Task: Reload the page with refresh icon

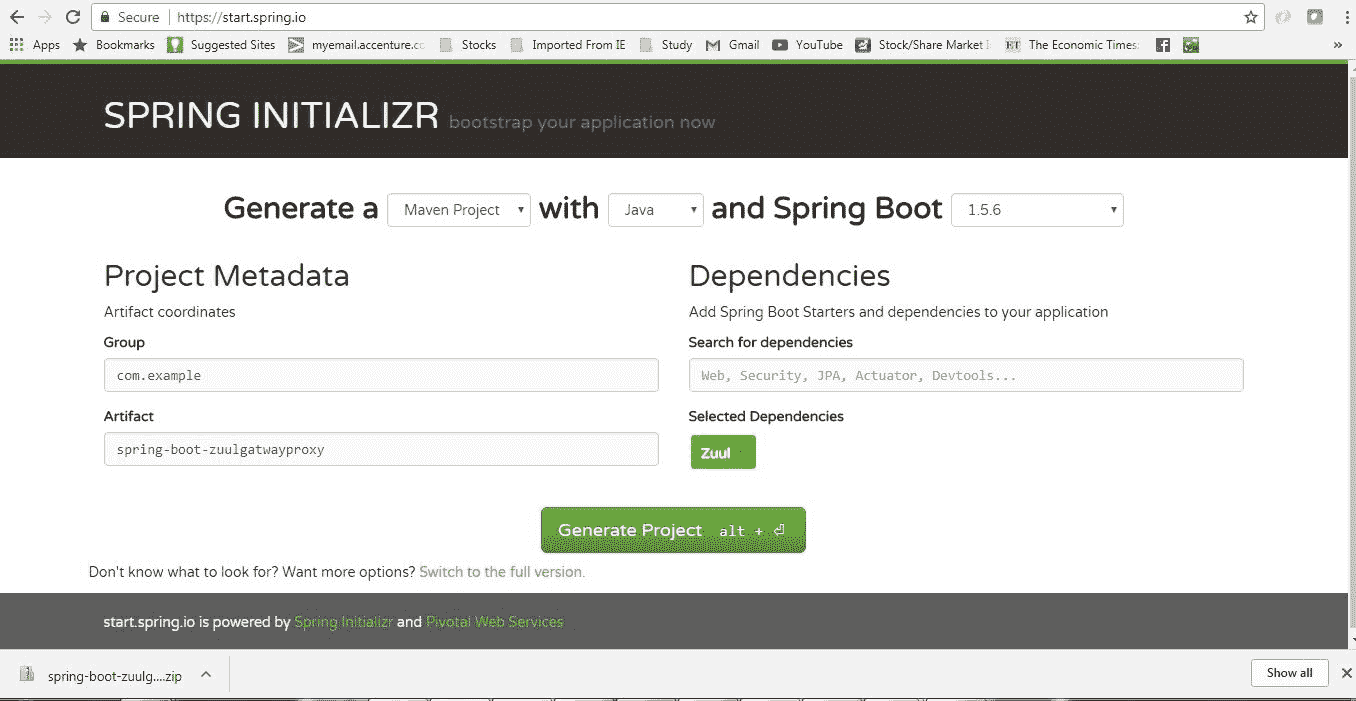Action: [x=73, y=17]
